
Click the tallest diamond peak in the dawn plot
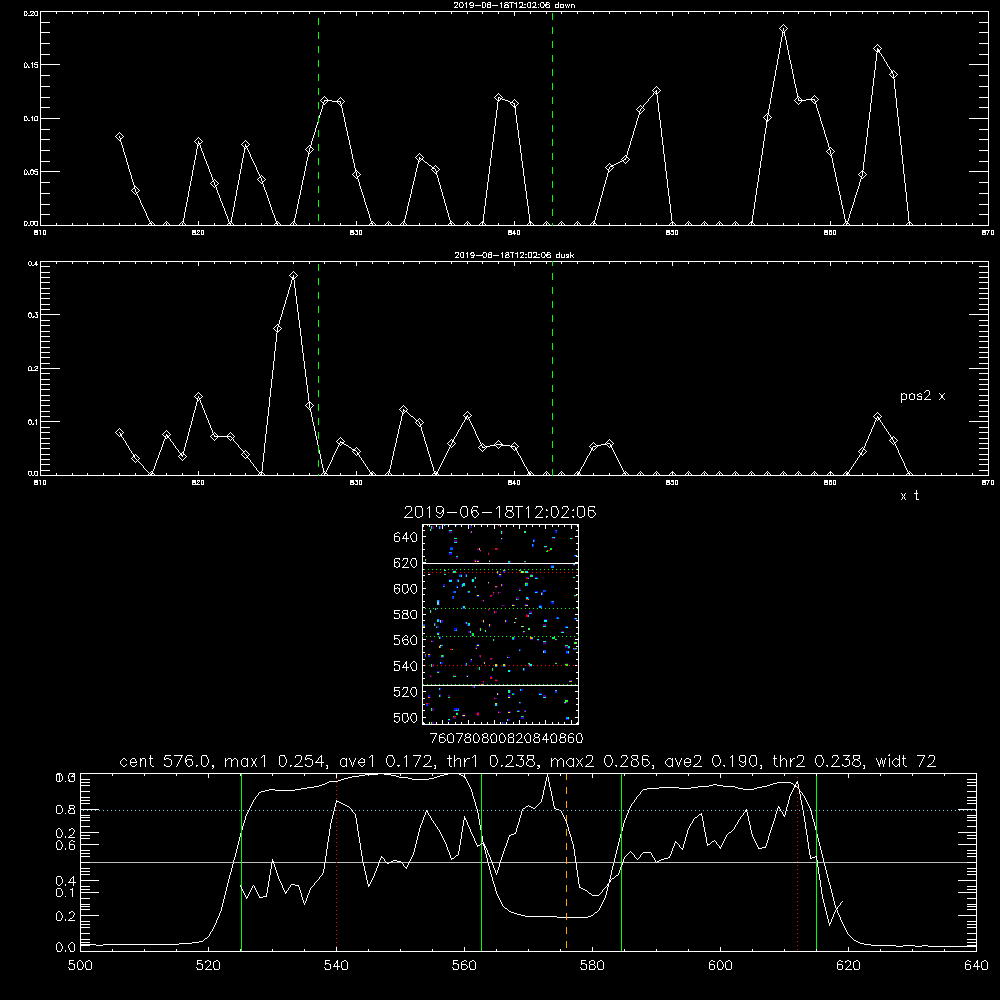click(784, 29)
